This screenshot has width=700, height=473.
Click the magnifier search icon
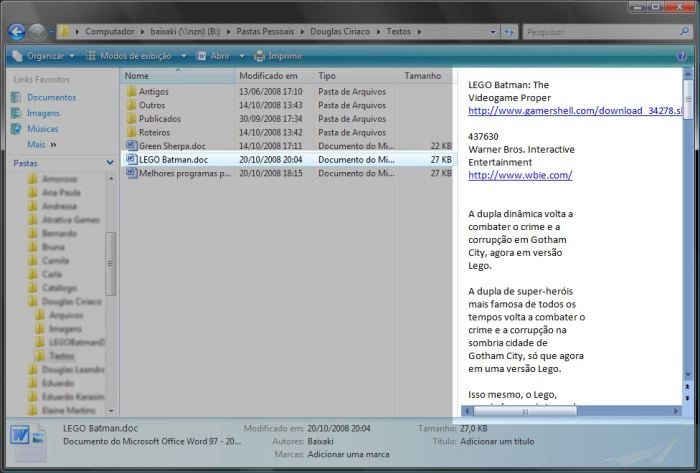tap(684, 31)
